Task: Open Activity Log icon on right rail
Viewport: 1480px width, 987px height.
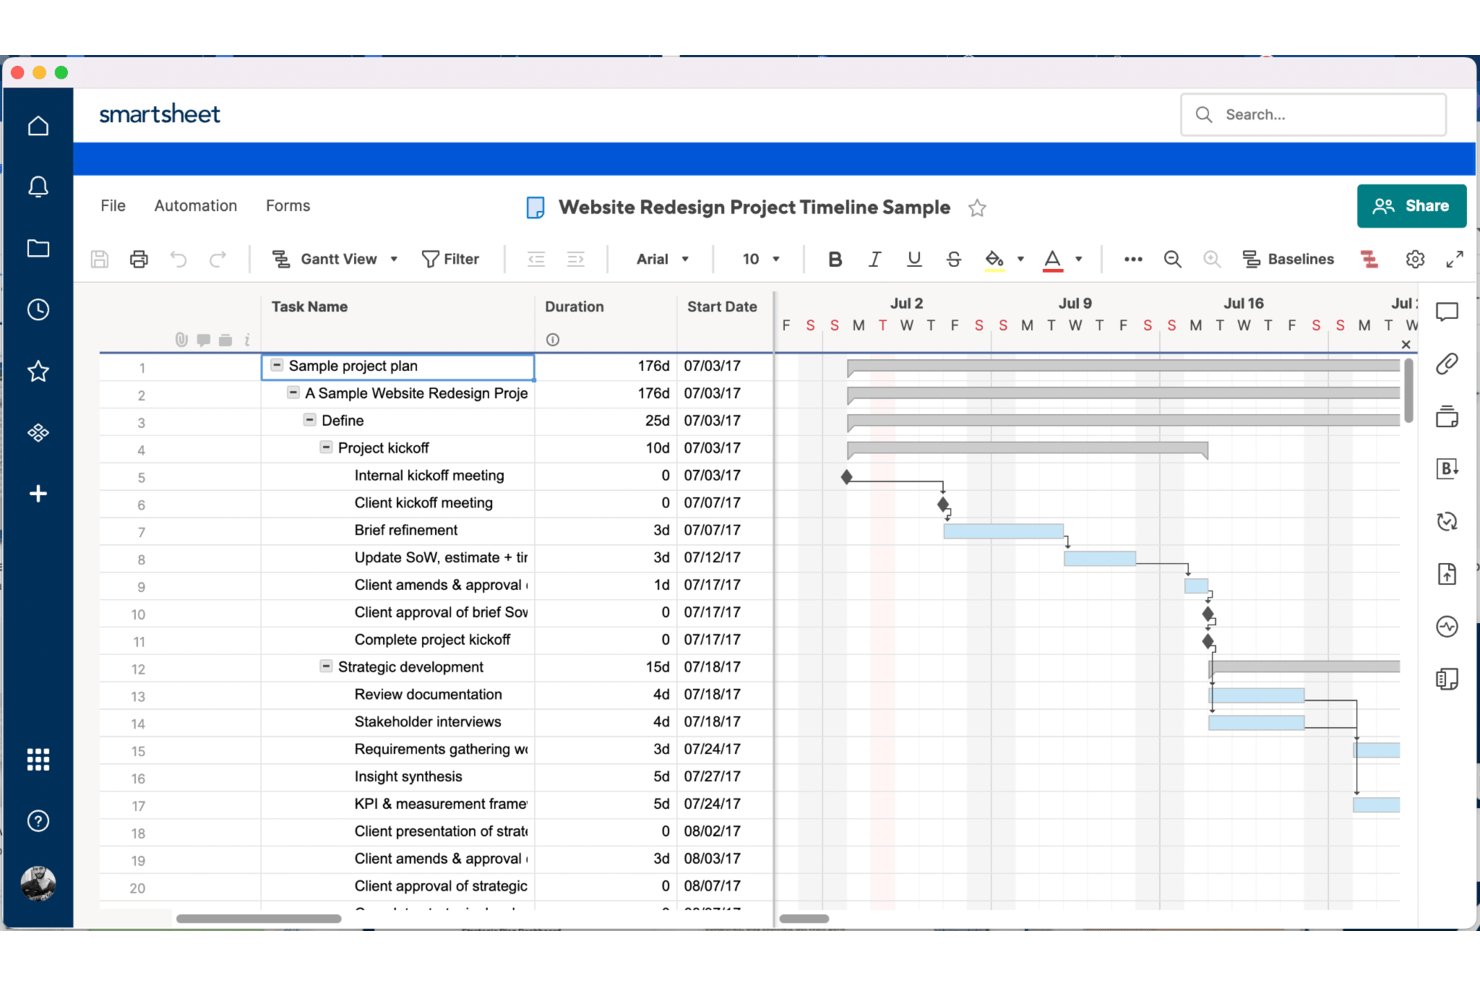Action: click(x=1447, y=627)
